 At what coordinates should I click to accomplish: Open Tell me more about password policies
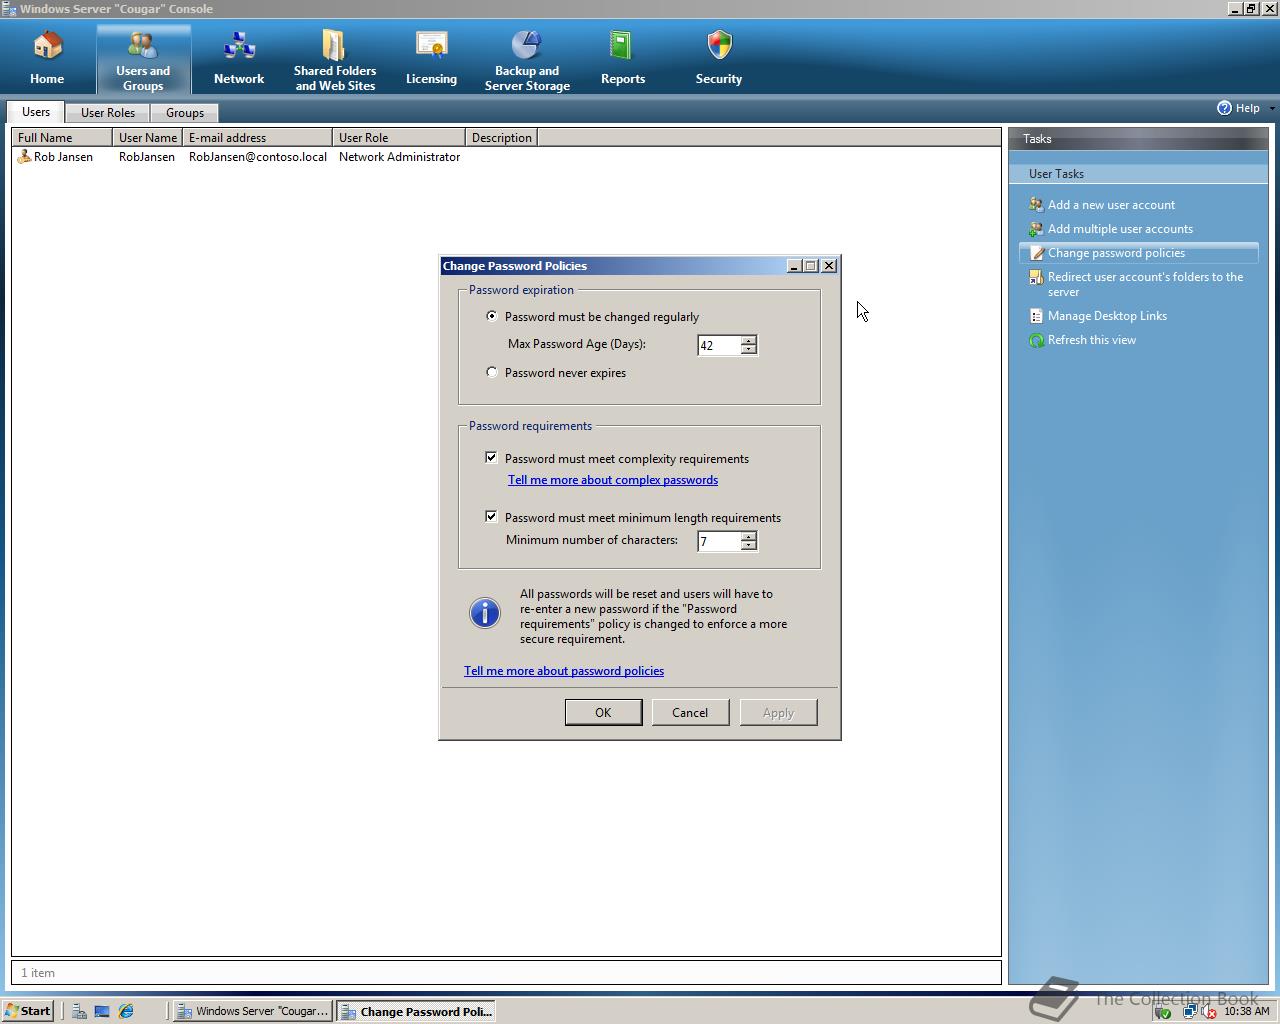click(564, 671)
